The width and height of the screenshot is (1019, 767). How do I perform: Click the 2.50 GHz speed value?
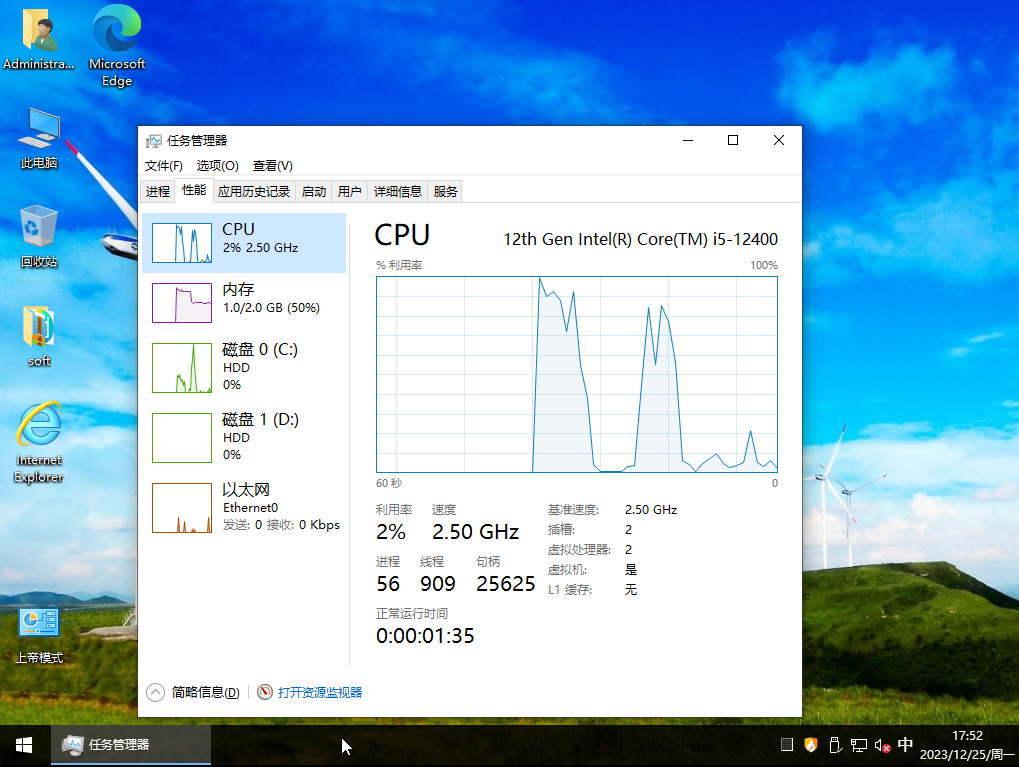476,532
